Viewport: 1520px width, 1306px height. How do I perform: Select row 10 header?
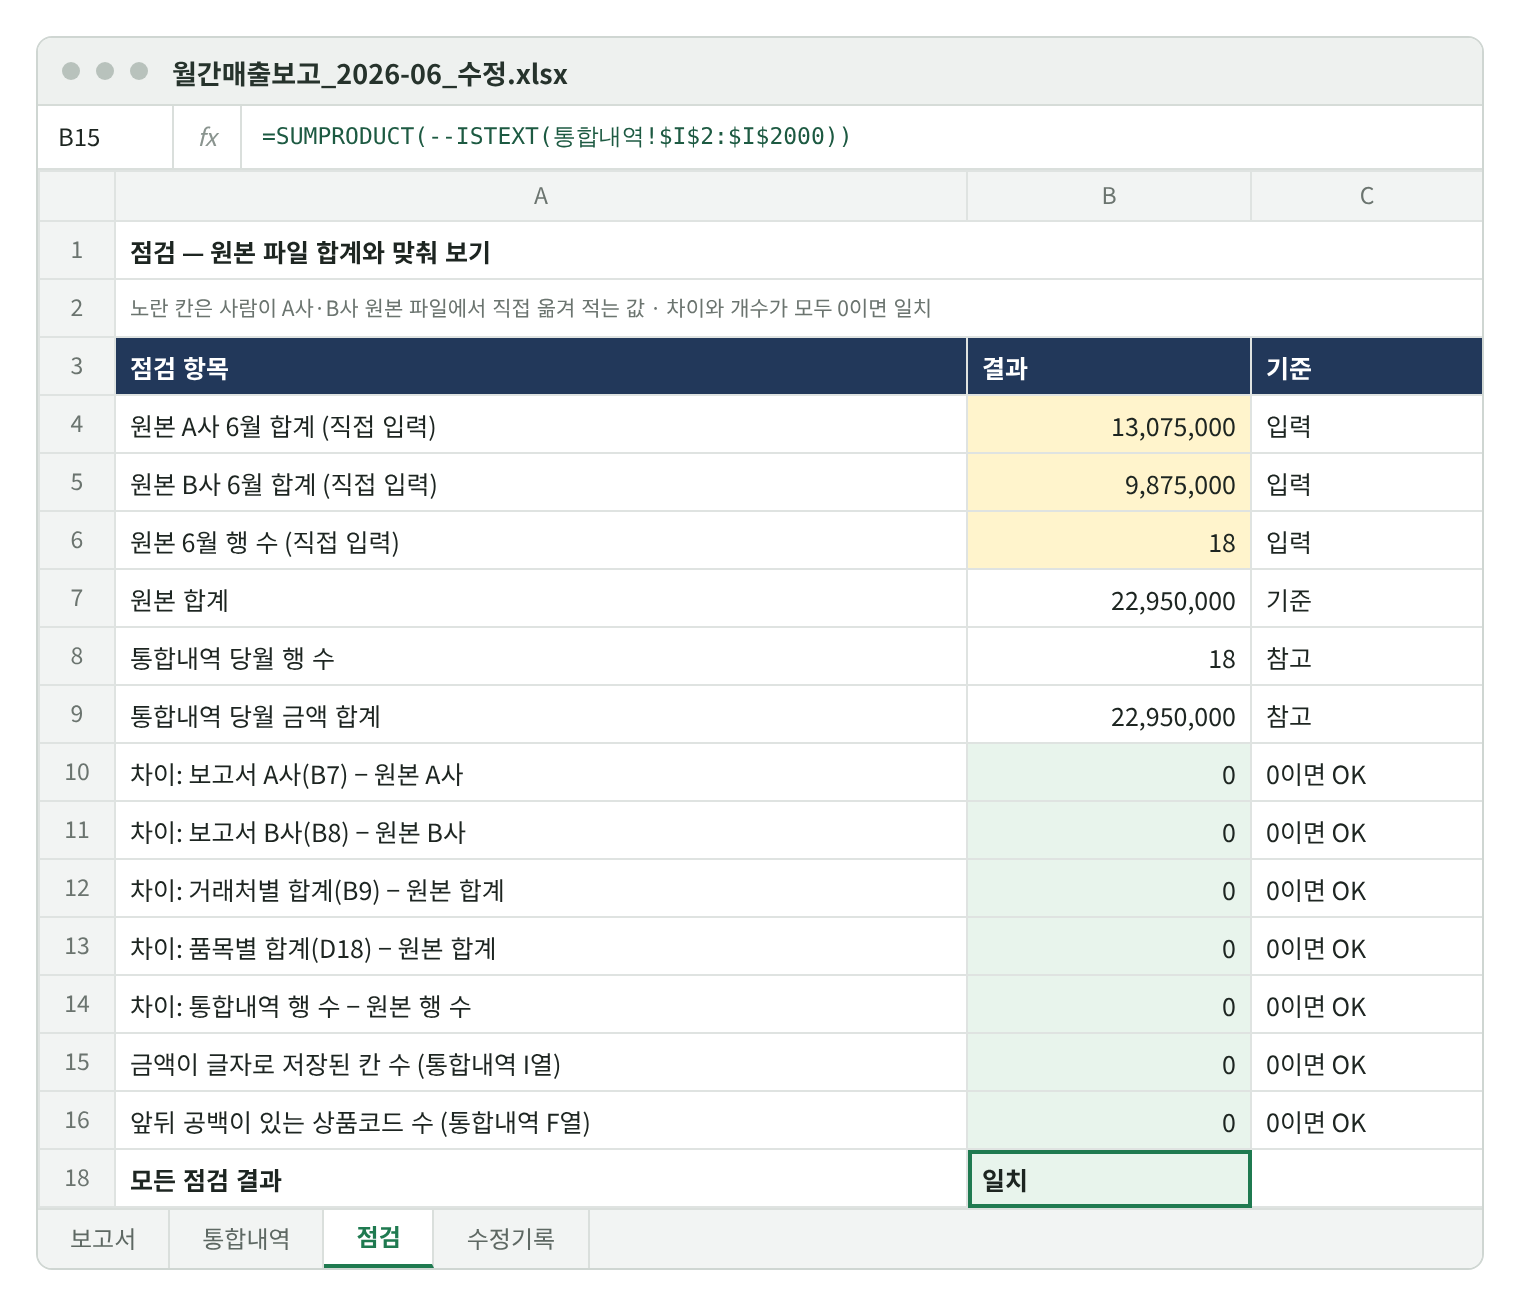tap(77, 772)
